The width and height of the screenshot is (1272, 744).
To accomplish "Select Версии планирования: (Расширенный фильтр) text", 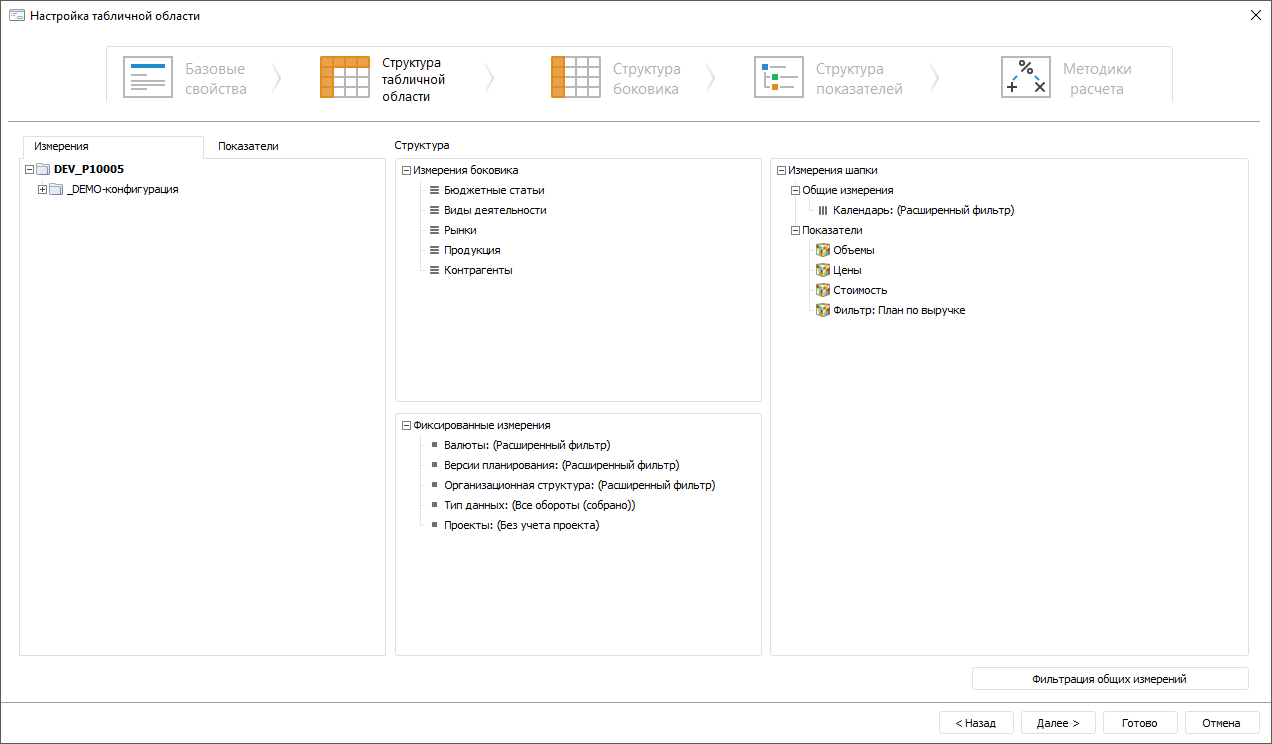I will 562,465.
